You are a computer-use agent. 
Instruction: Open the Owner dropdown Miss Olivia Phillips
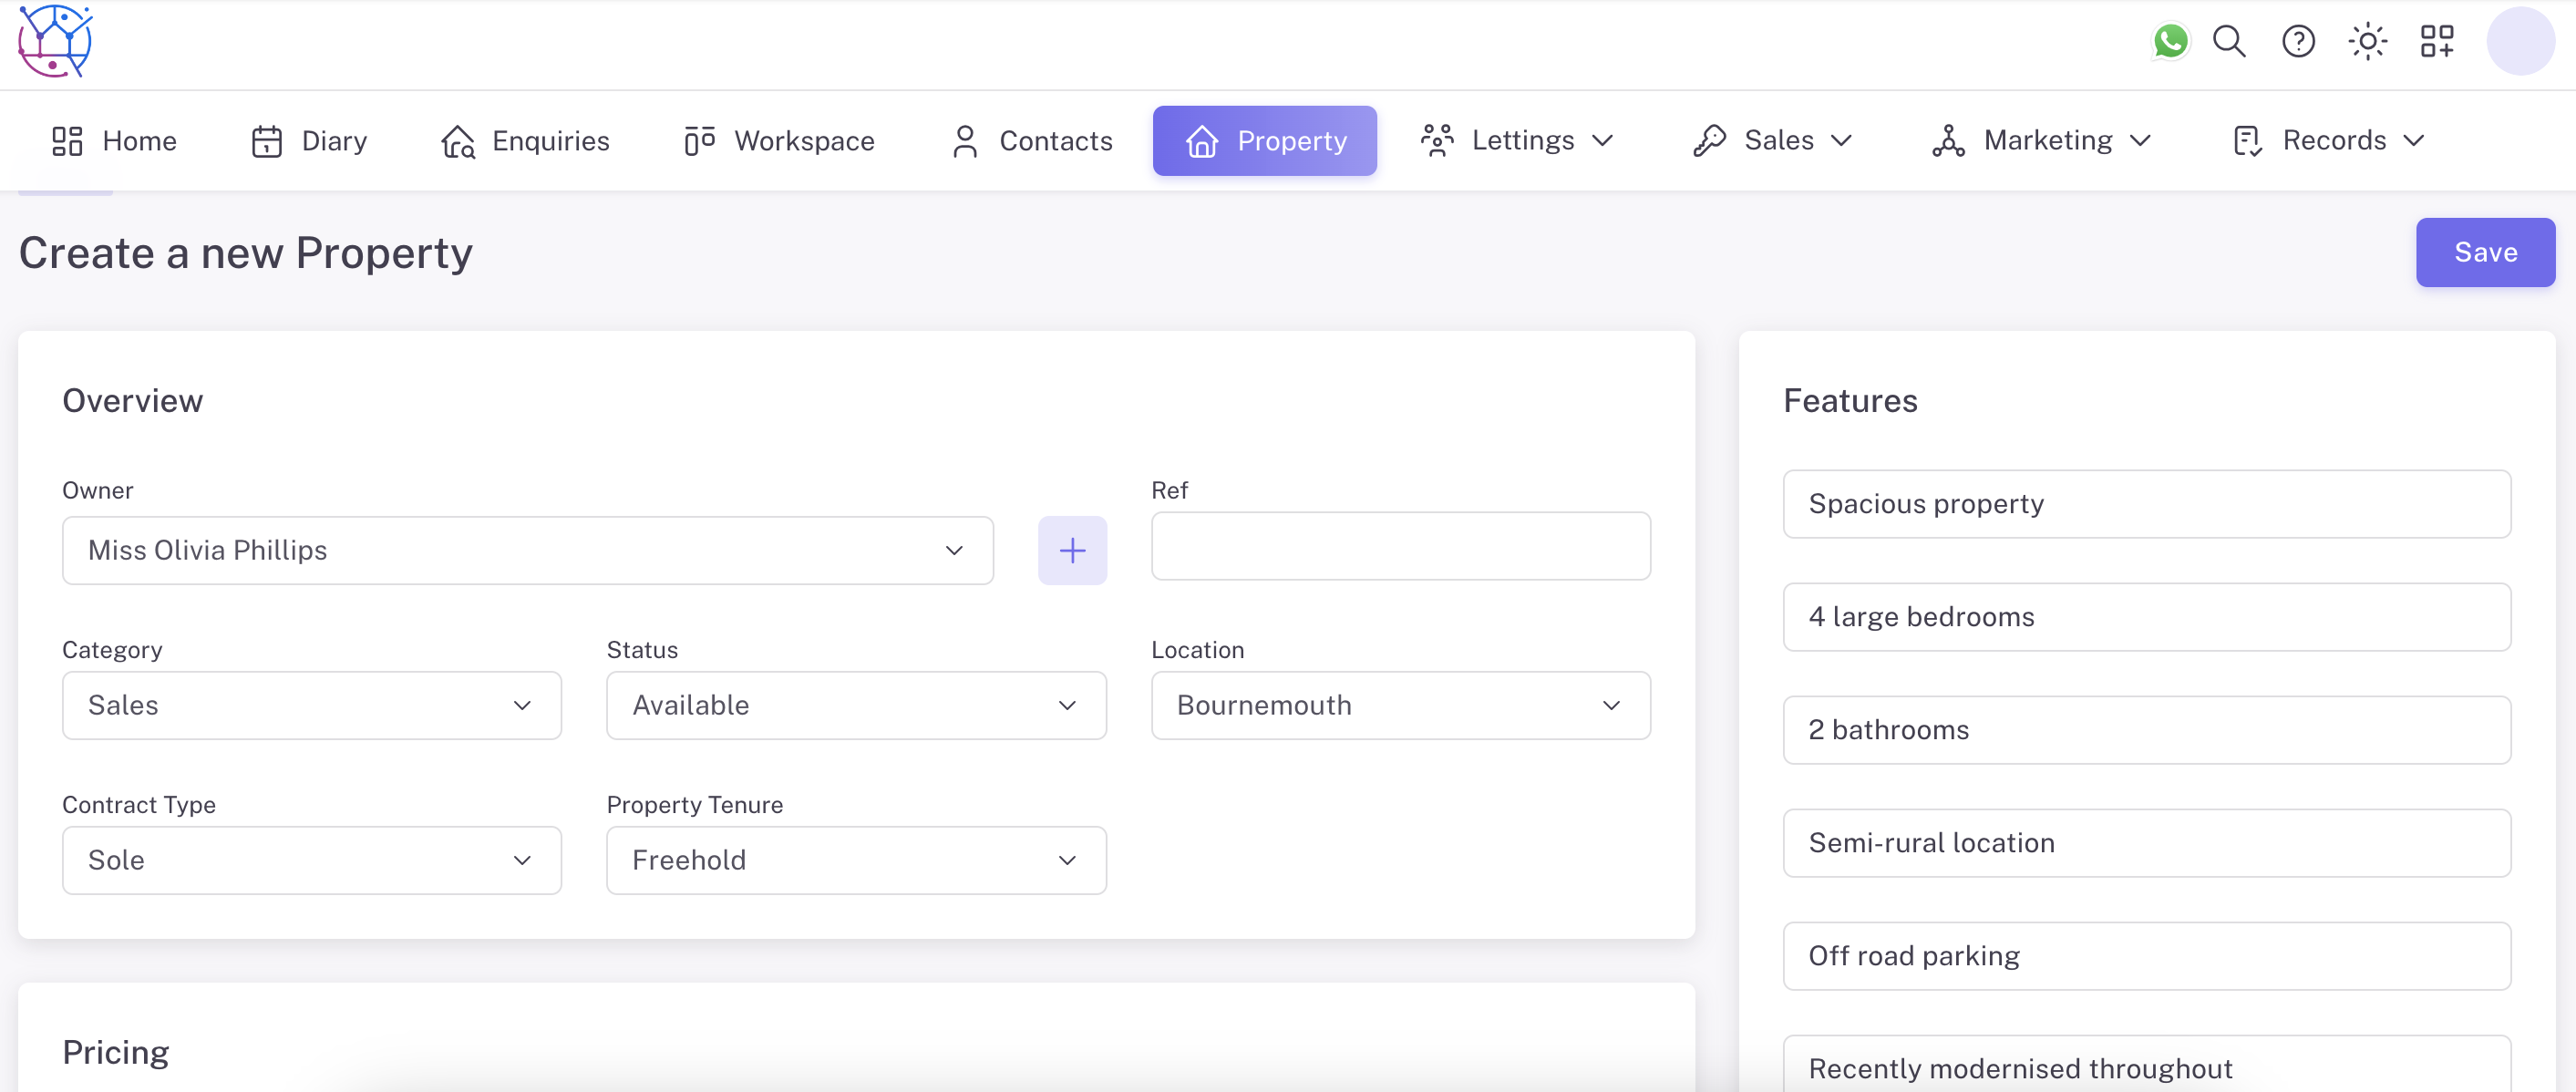click(527, 550)
